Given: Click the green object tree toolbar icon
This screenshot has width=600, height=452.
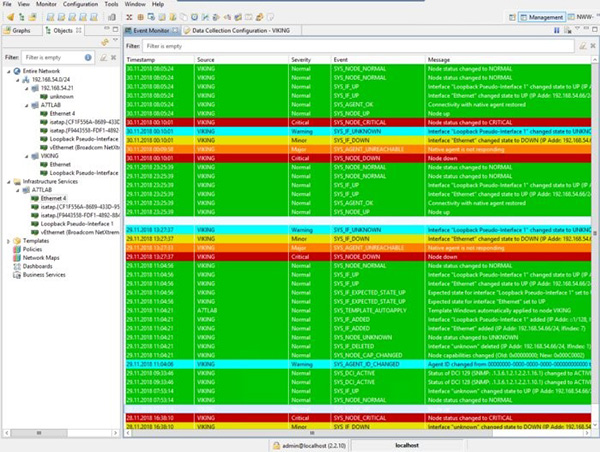Looking at the screenshot, I should (x=22, y=17).
